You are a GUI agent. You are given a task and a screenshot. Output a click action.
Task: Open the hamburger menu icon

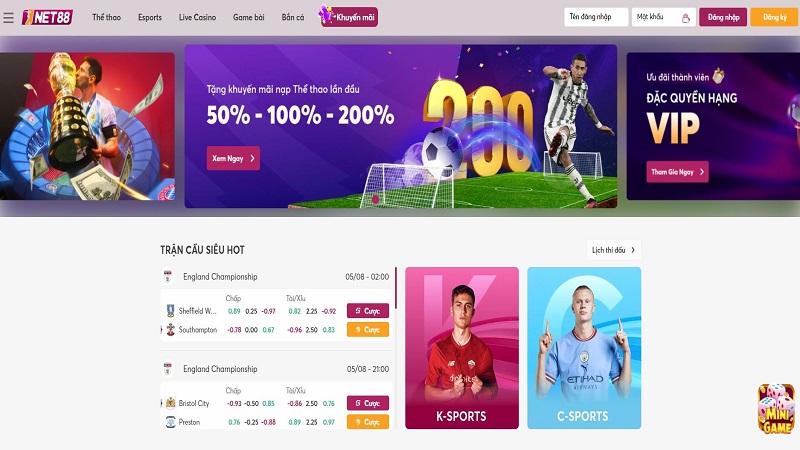click(8, 18)
